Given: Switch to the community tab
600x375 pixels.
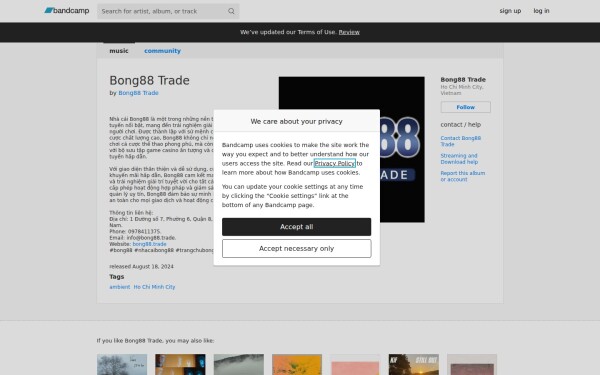Looking at the screenshot, I should coord(162,51).
